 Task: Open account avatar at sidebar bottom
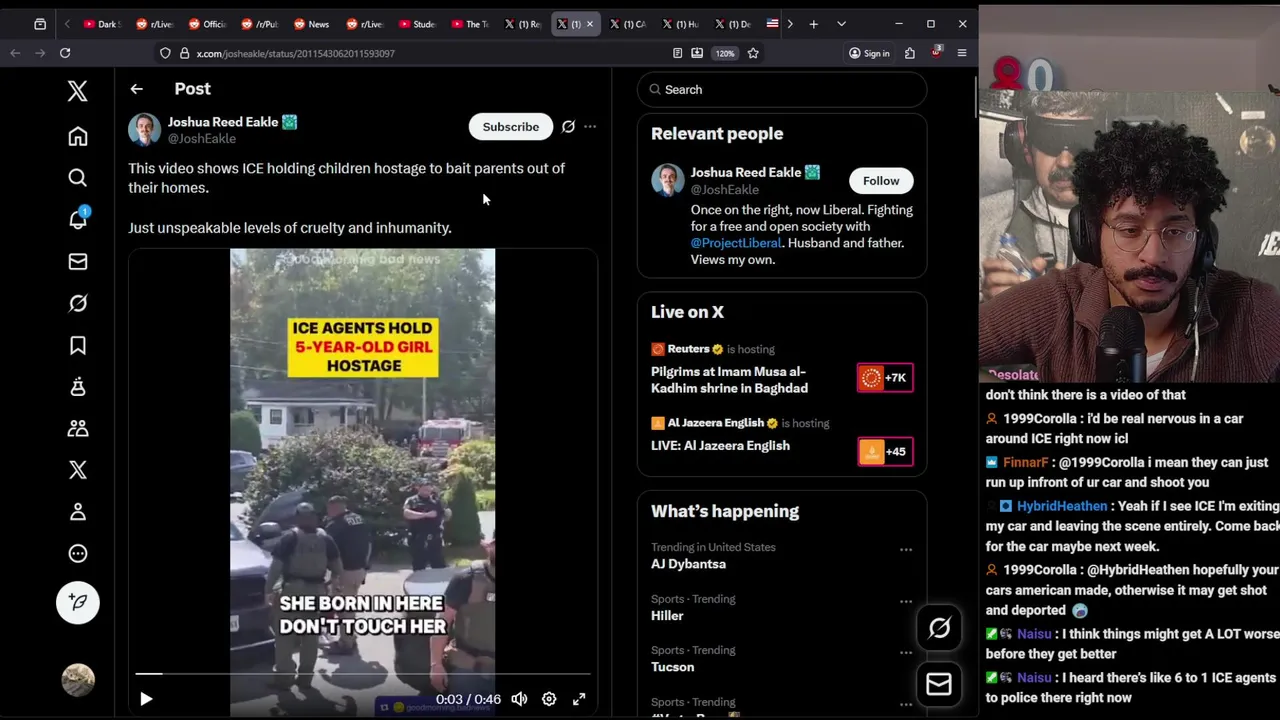pyautogui.click(x=77, y=680)
